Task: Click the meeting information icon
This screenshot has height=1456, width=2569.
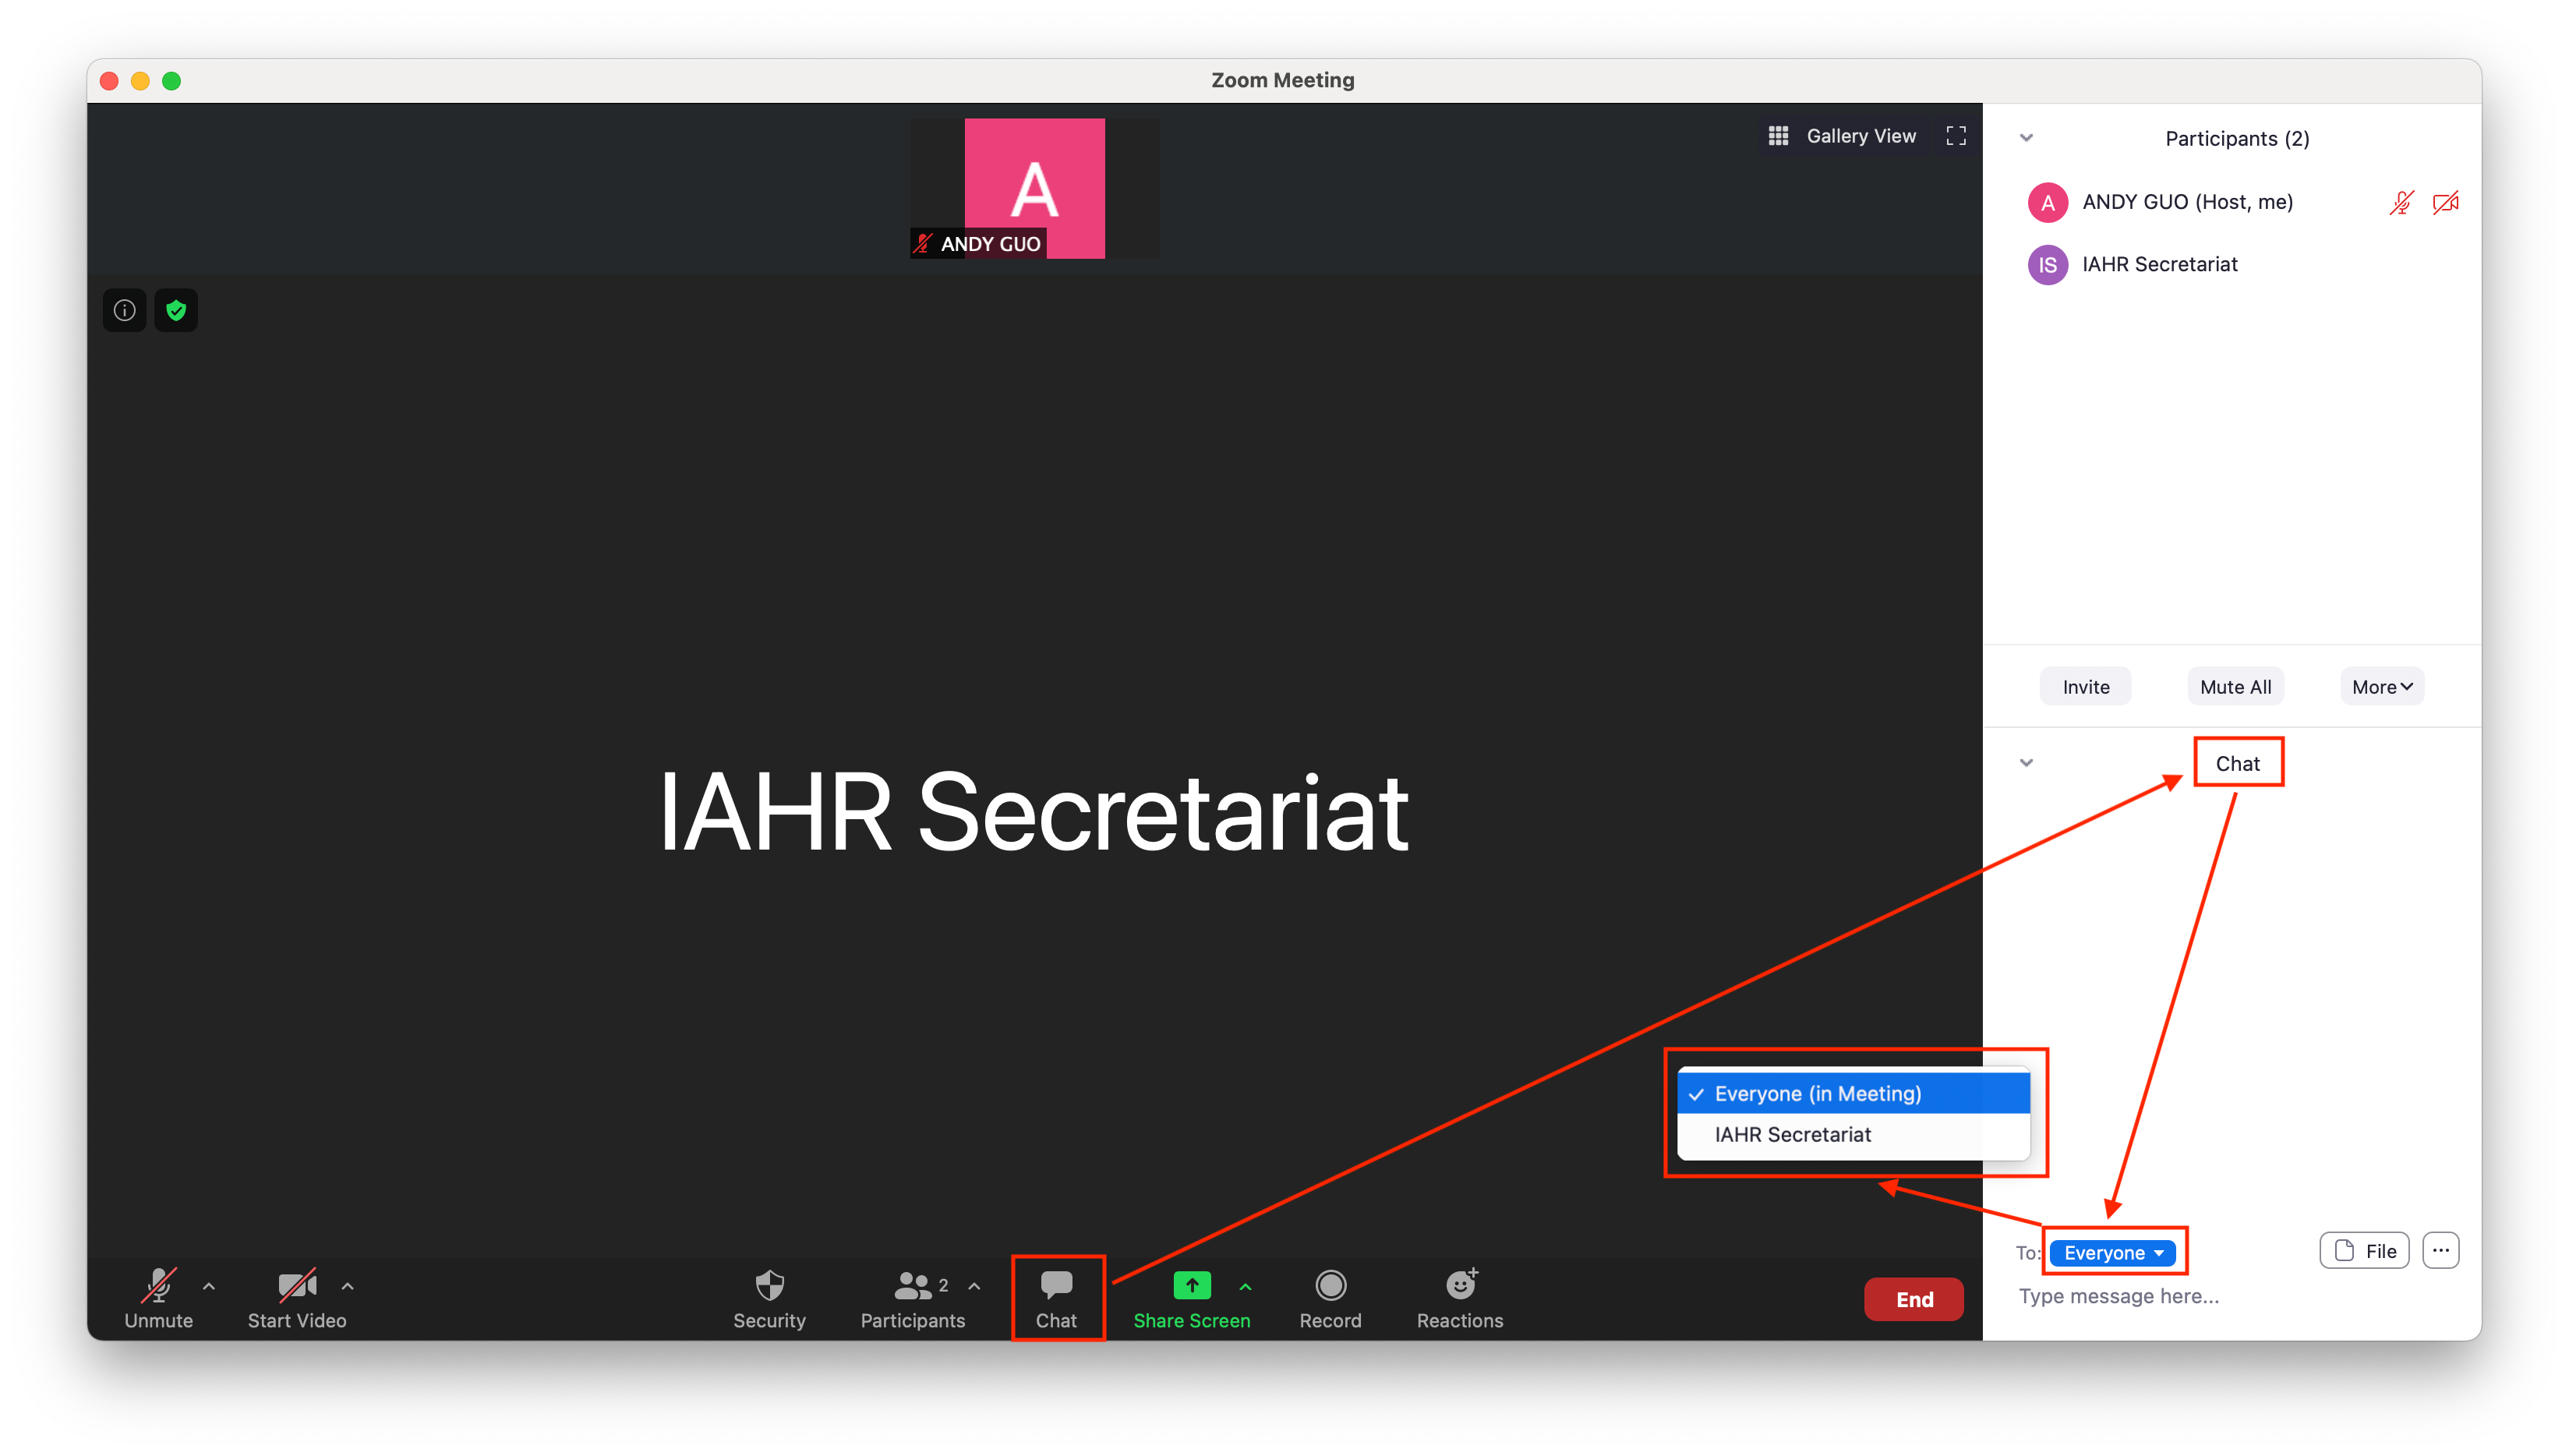Action: (125, 310)
